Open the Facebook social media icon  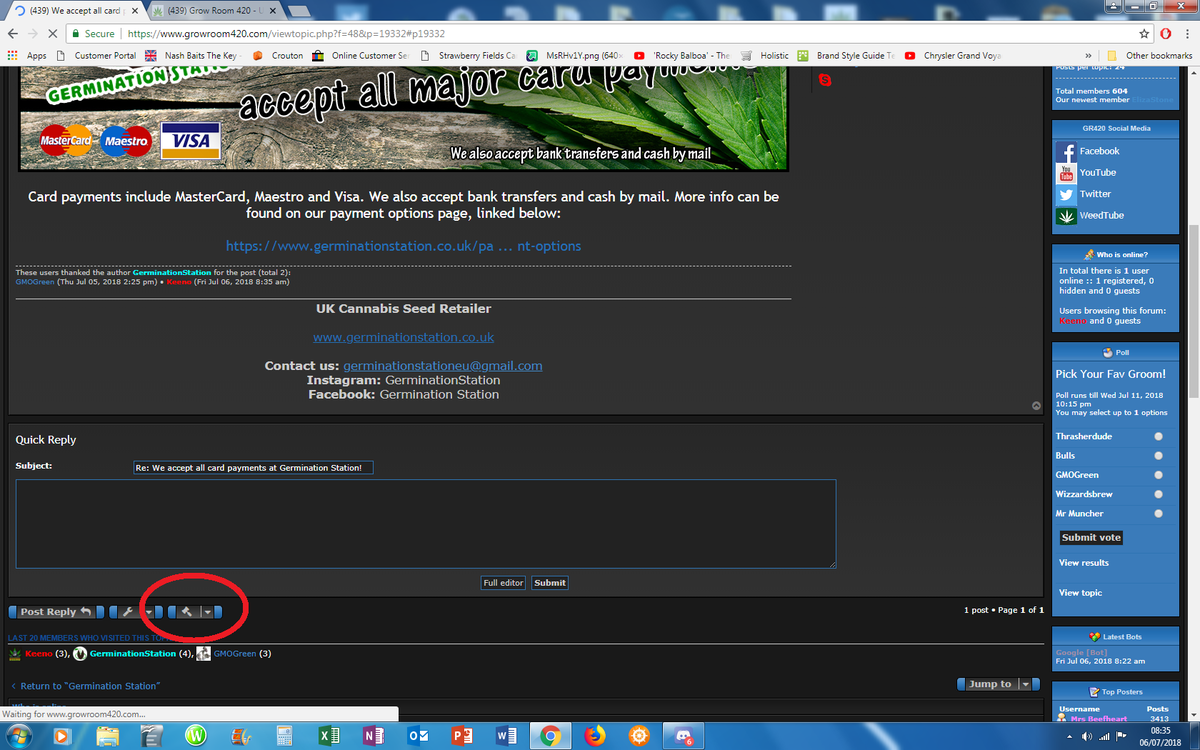[1066, 152]
